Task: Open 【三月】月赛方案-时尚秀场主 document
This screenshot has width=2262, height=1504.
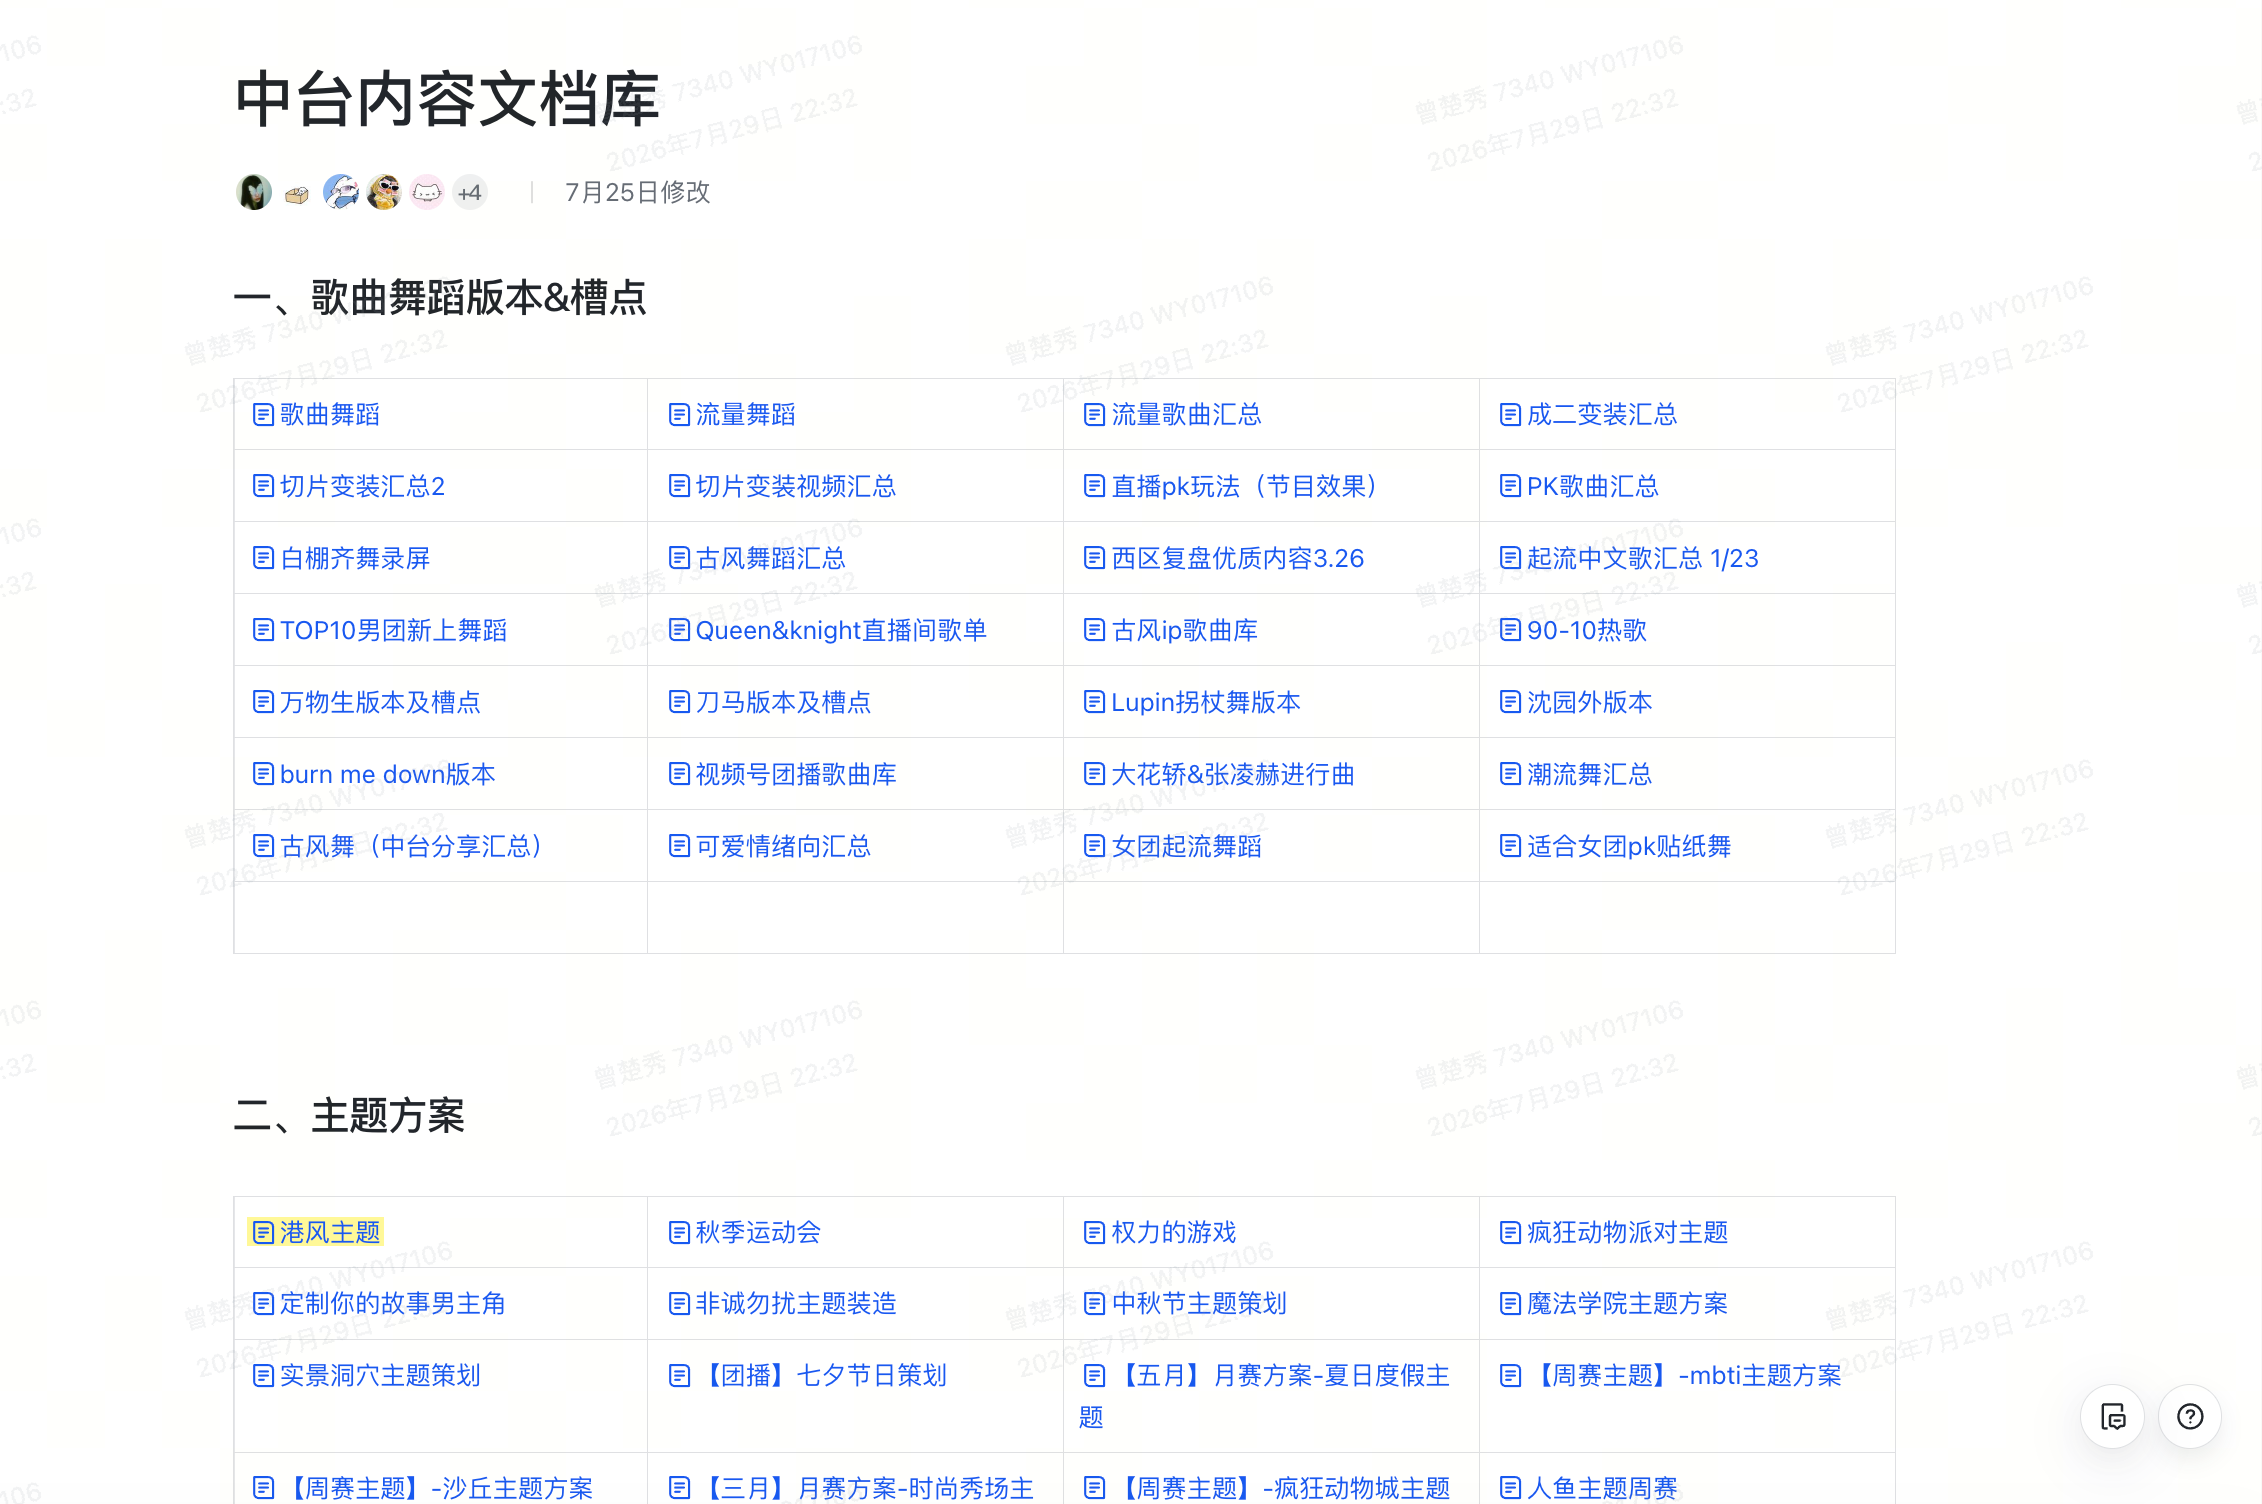Action: (x=851, y=1488)
